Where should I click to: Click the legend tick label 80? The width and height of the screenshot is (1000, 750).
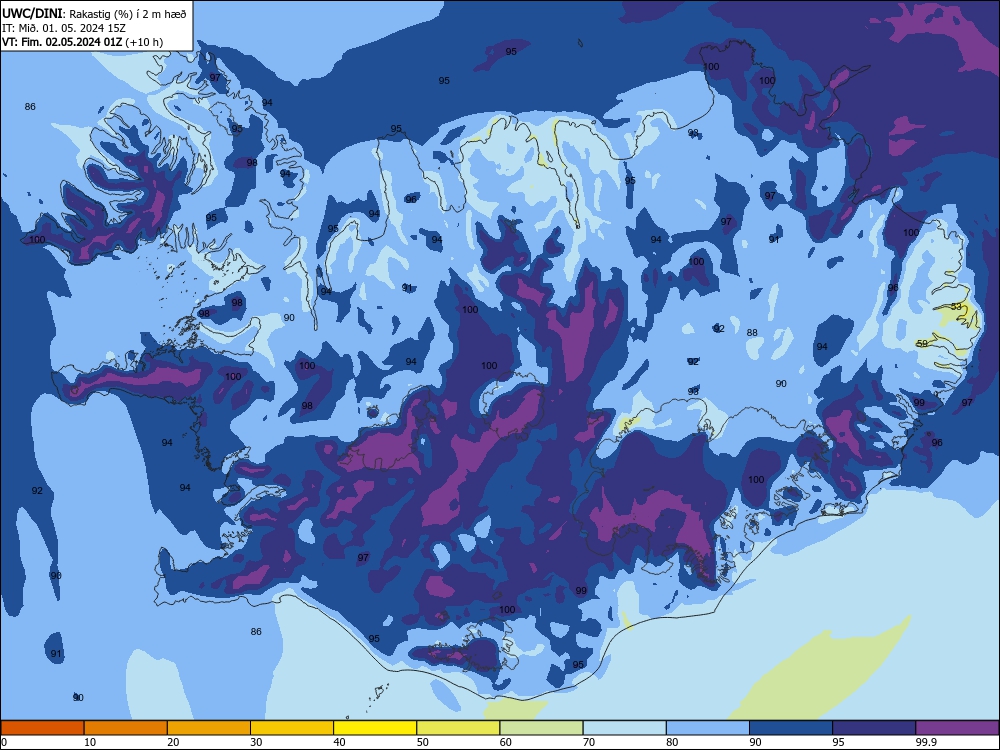[x=672, y=742]
